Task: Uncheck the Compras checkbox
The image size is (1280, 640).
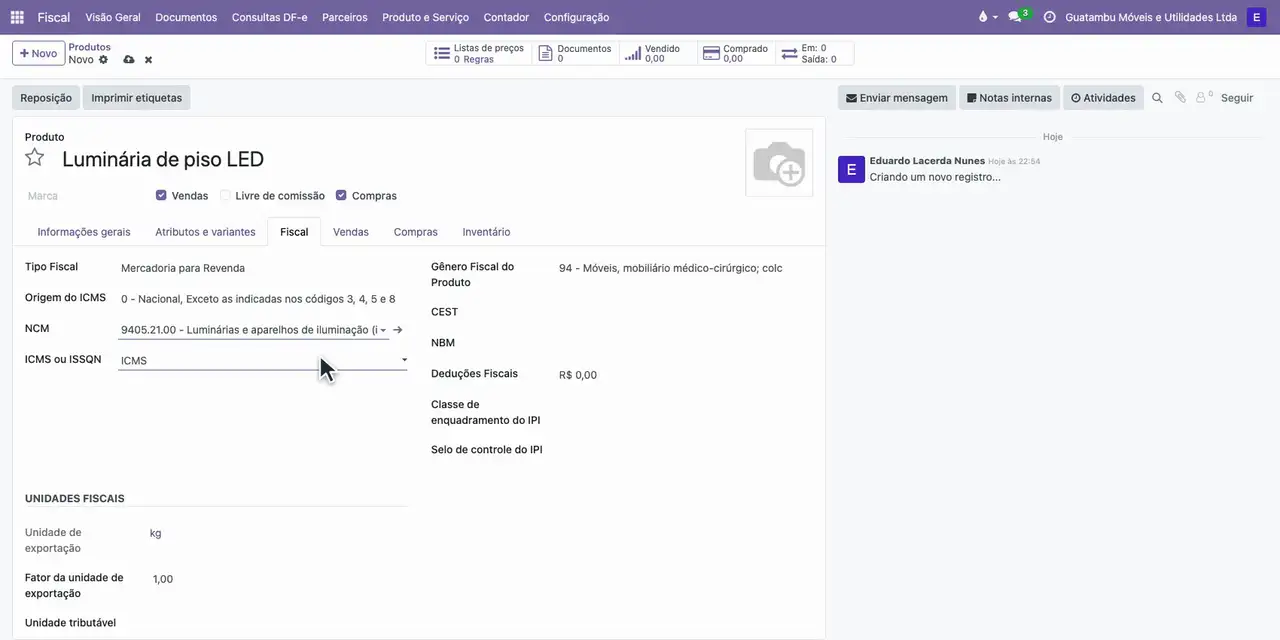Action: (341, 196)
